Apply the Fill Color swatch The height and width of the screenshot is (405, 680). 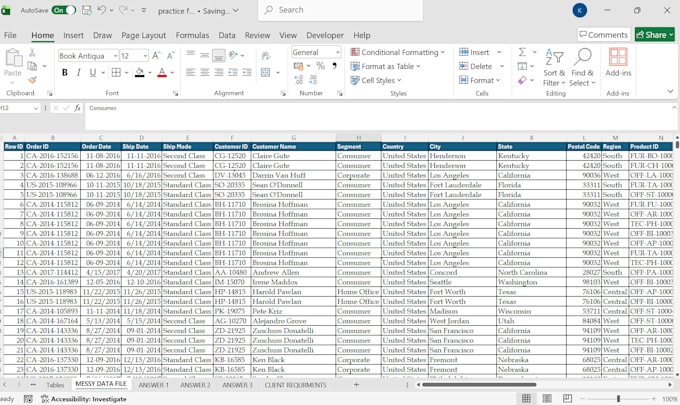pos(140,72)
